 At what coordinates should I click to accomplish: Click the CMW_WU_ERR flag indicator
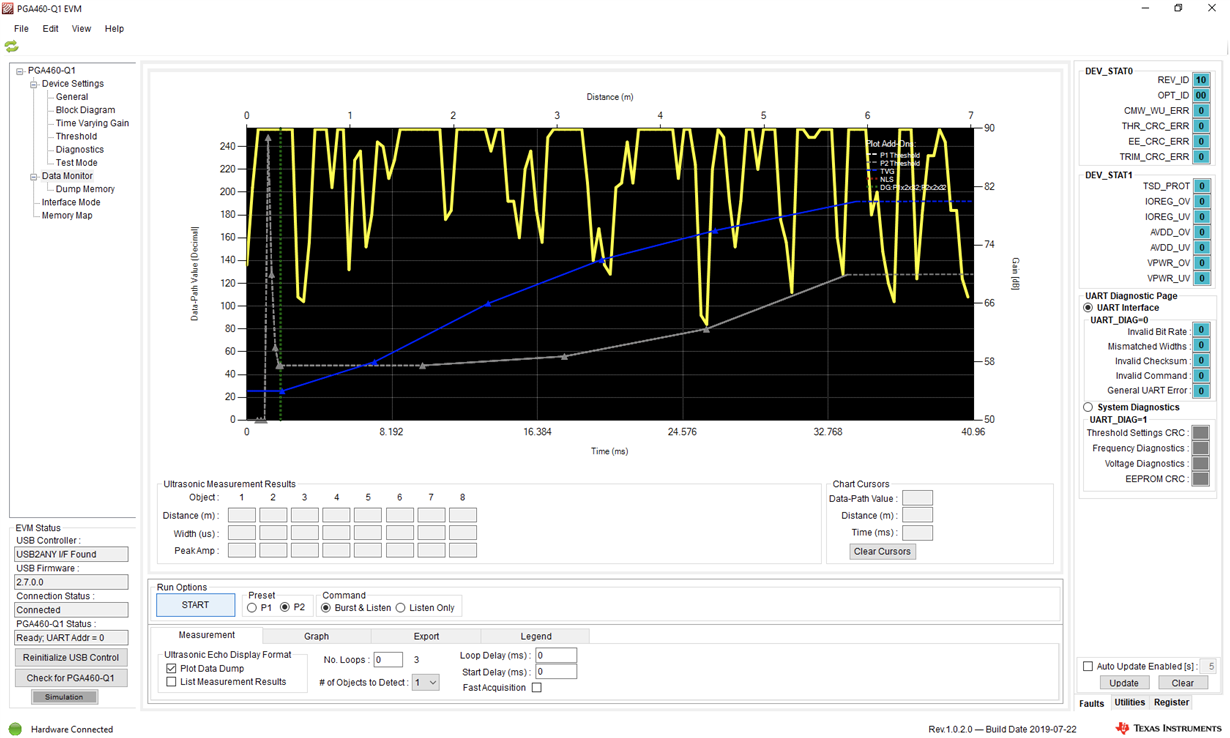point(1201,111)
